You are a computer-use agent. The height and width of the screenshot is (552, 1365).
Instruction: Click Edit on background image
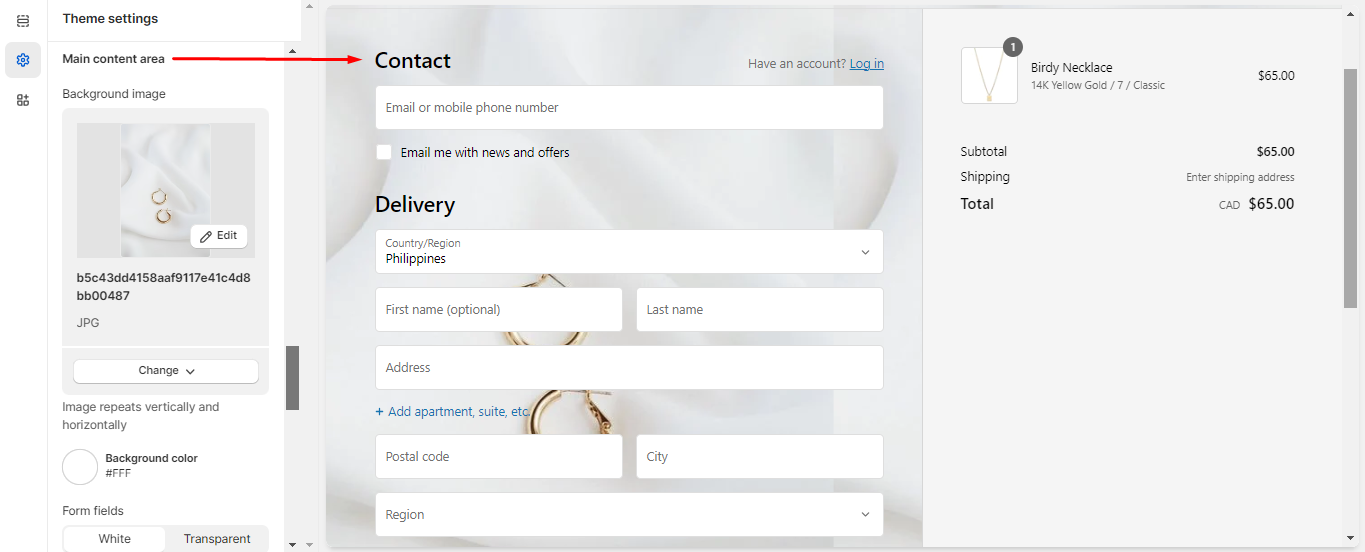219,236
